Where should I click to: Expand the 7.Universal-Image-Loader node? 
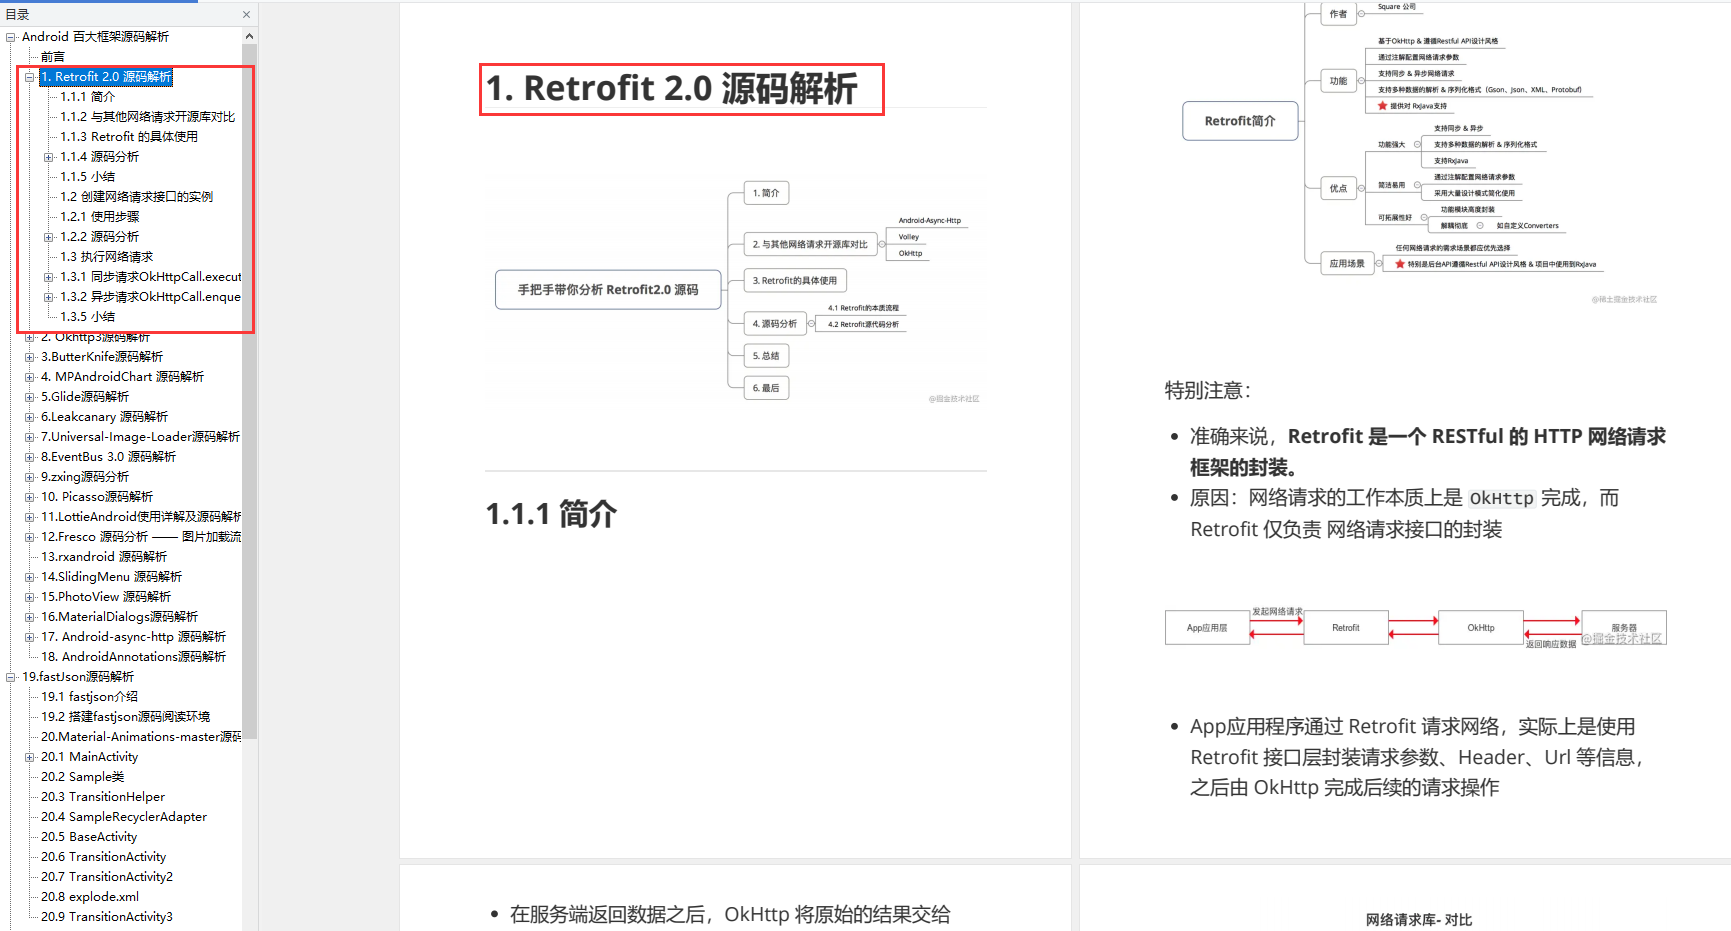point(30,437)
